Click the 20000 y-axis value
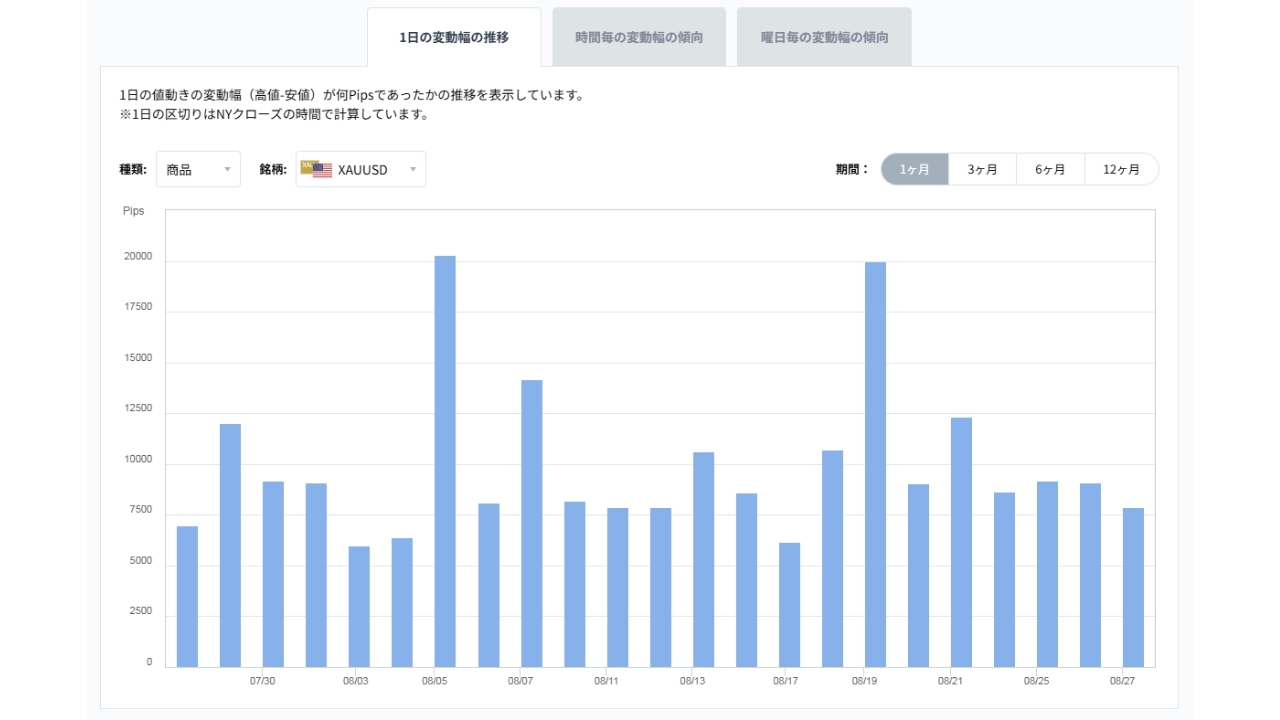This screenshot has height=720, width=1280. 136,256
